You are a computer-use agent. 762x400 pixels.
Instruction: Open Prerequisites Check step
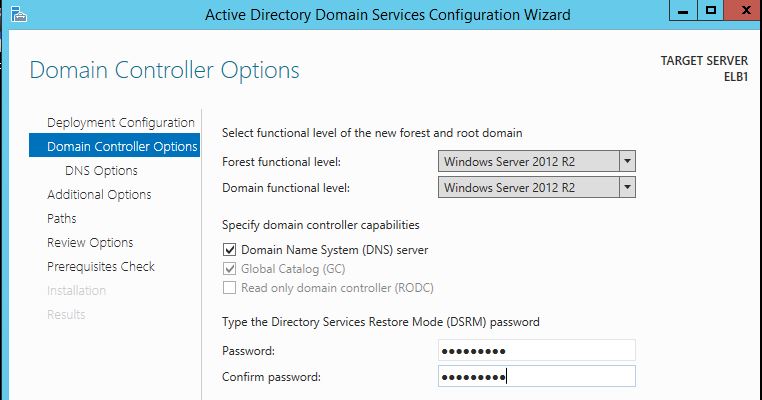point(101,266)
